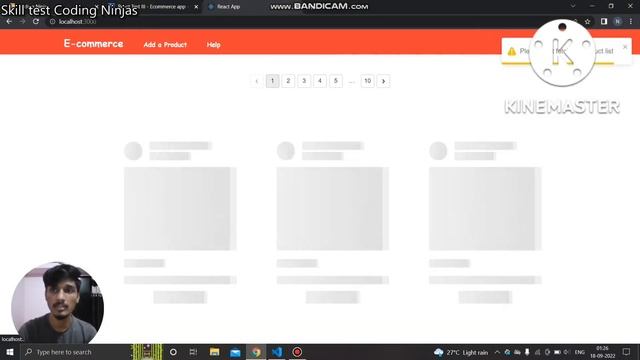This screenshot has height=360, width=640.
Task: Click the browser forward arrow
Action: click(x=22, y=22)
